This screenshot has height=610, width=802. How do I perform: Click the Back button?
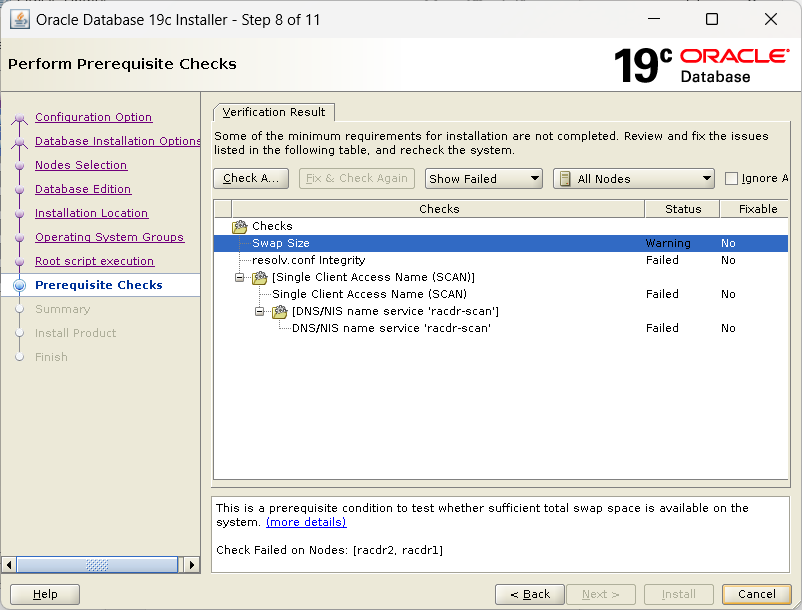point(530,594)
